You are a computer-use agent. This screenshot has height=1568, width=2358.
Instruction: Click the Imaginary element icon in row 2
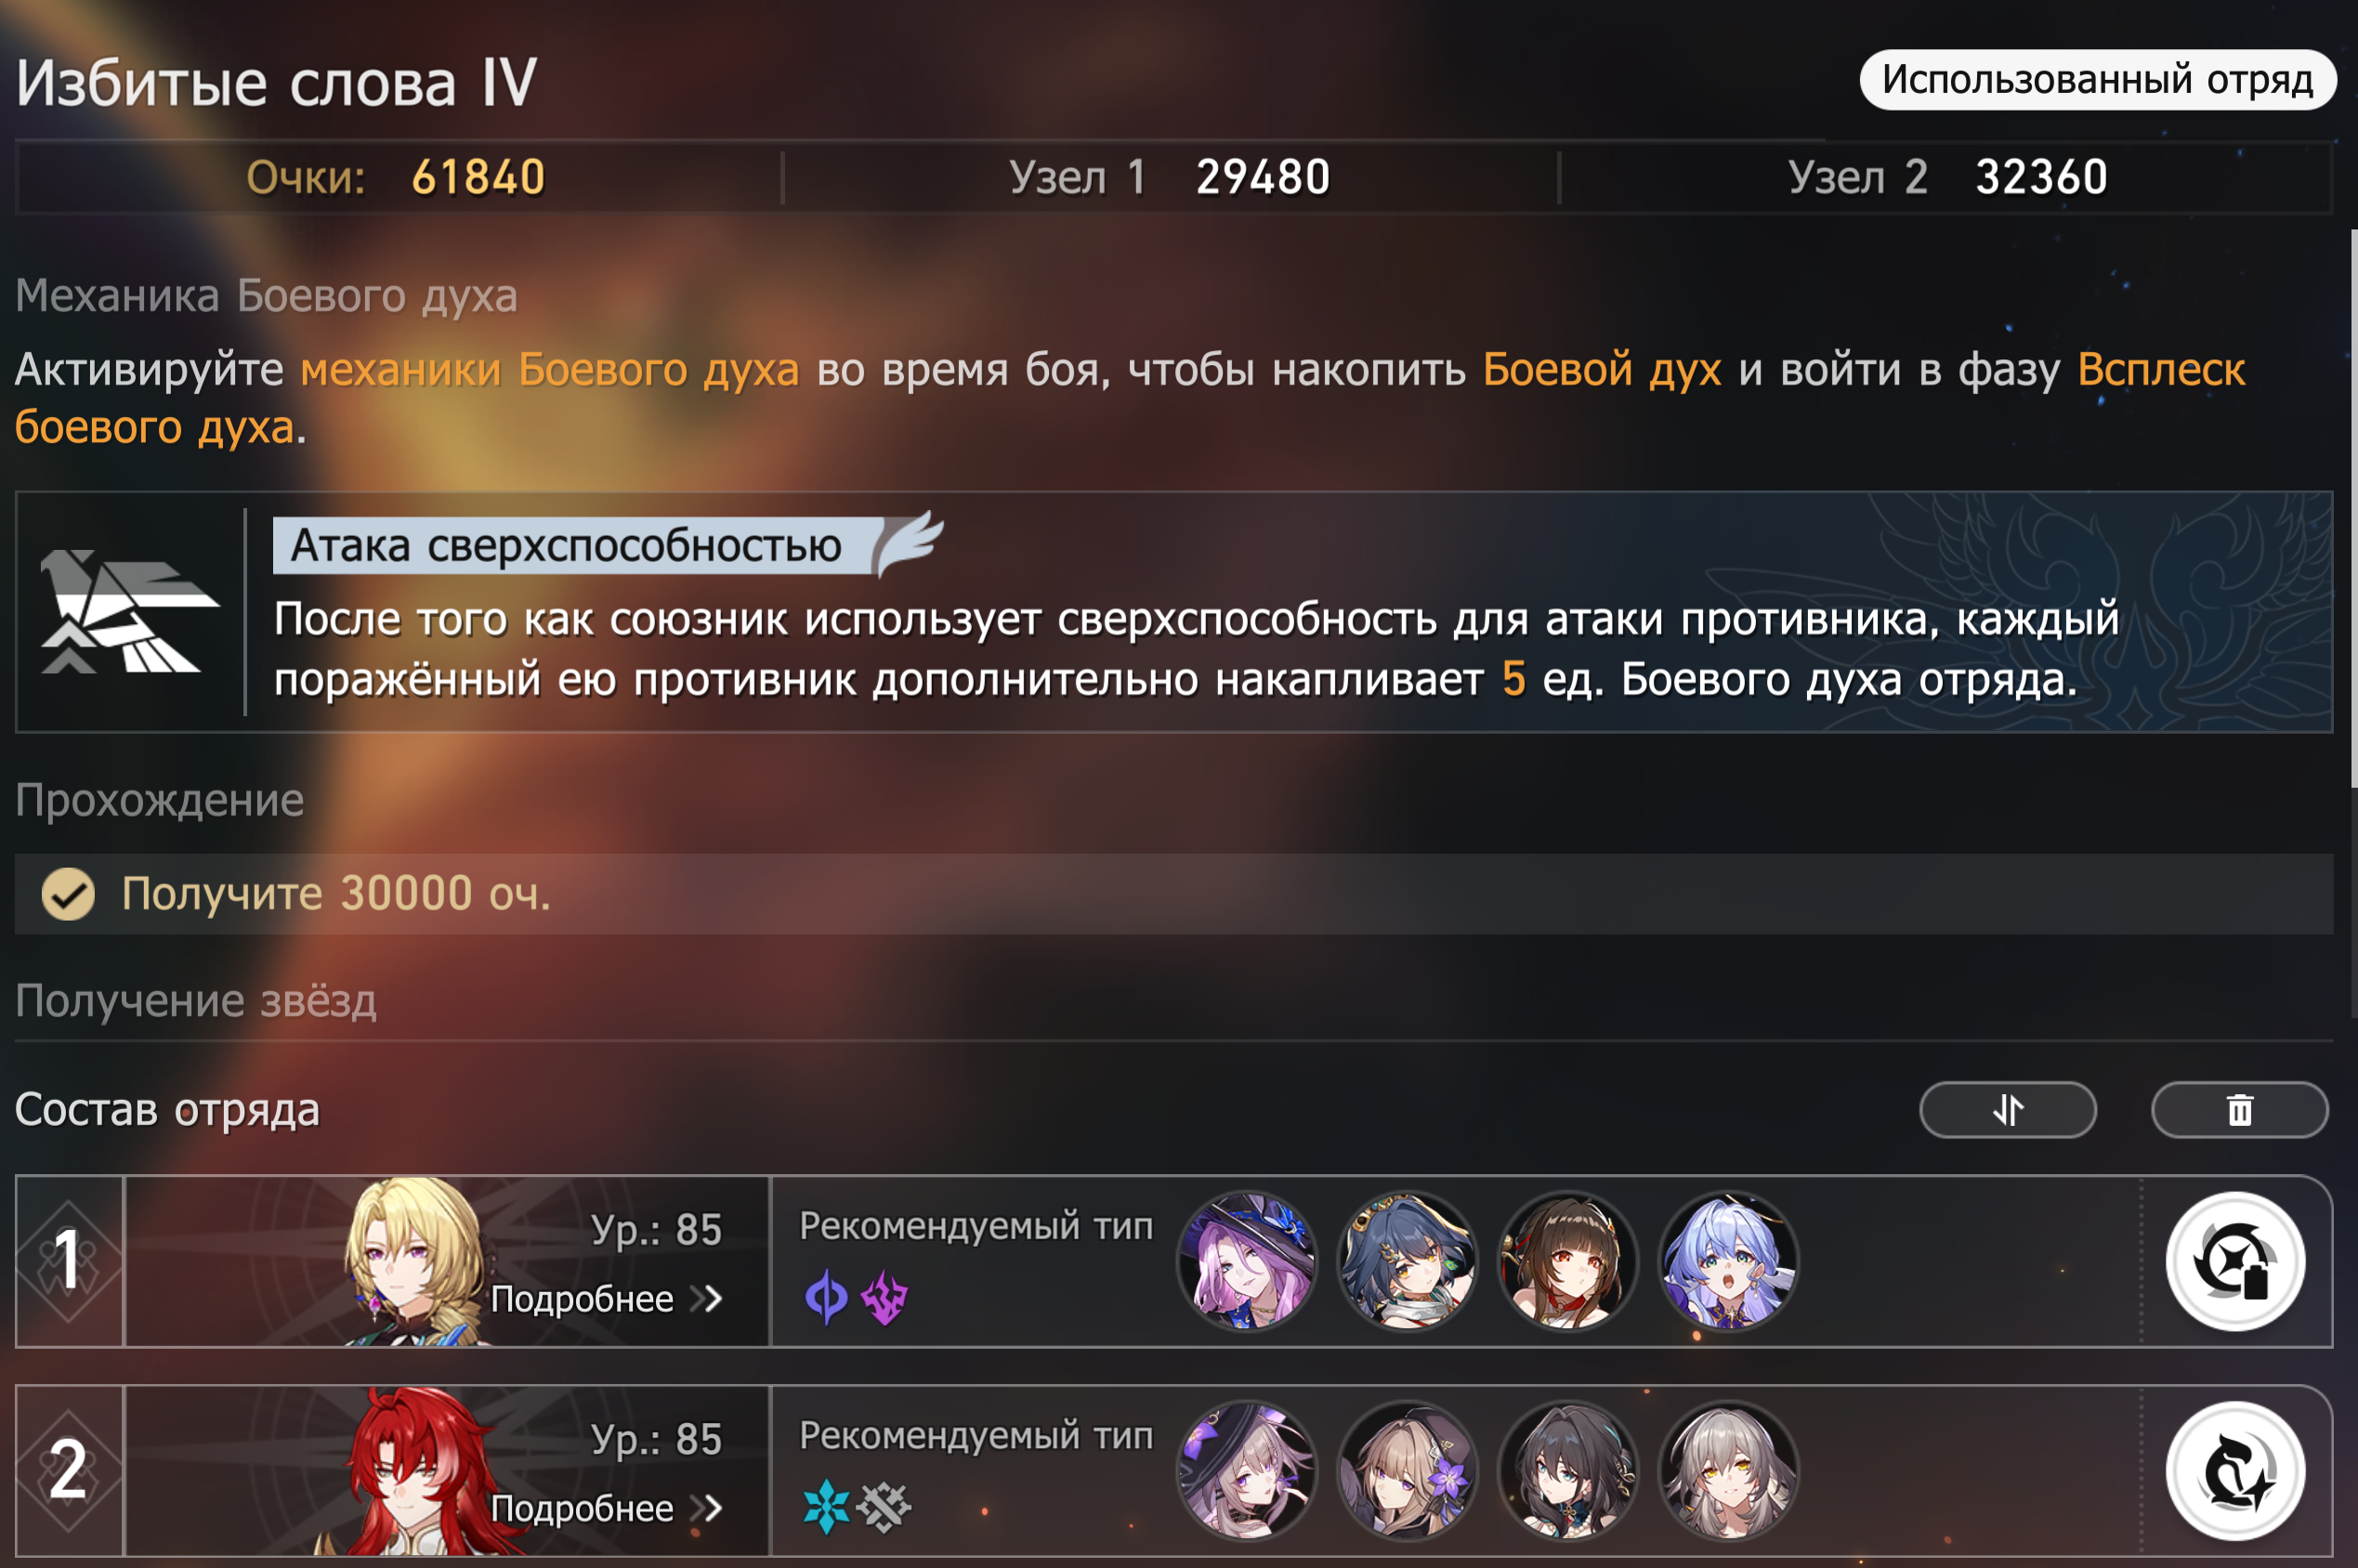point(884,1507)
